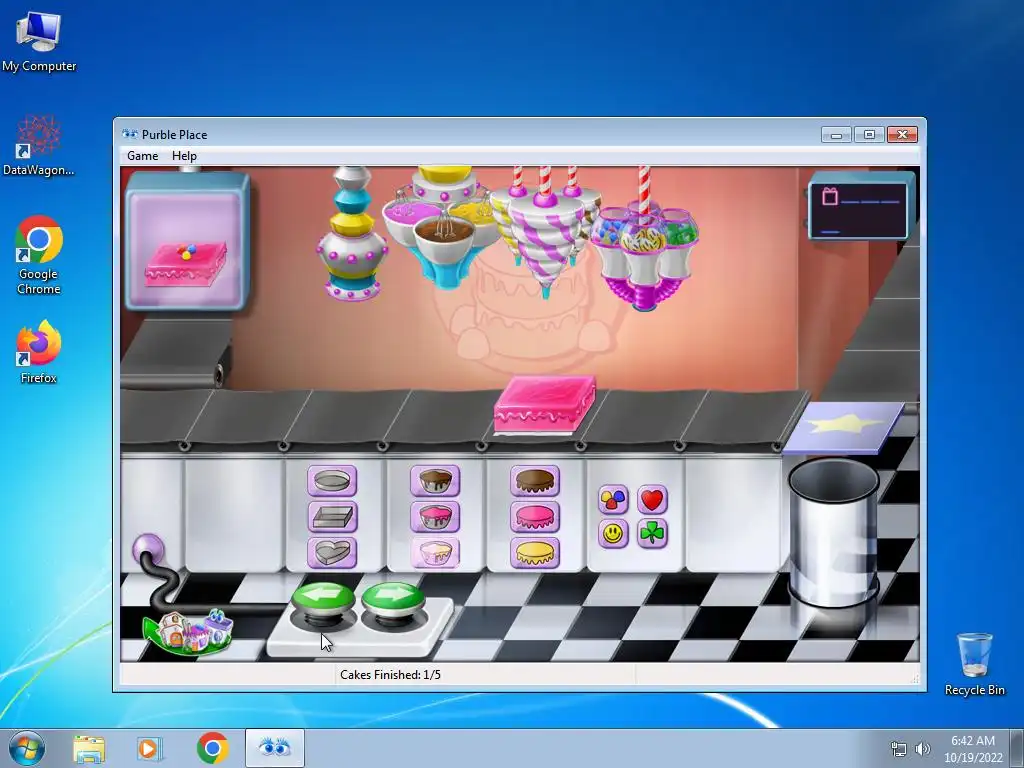The width and height of the screenshot is (1024, 768).
Task: Click the order progress monitor screen
Action: [859, 208]
